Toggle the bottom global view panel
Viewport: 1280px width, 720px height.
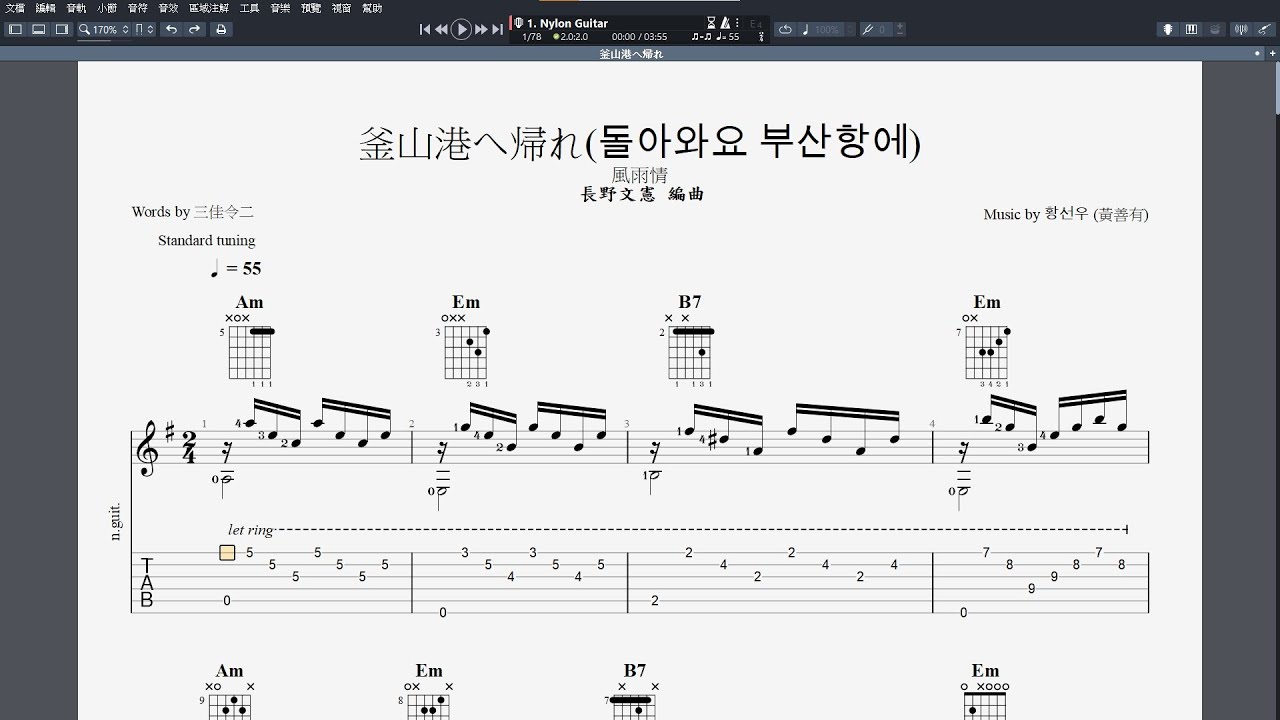pyautogui.click(x=38, y=29)
